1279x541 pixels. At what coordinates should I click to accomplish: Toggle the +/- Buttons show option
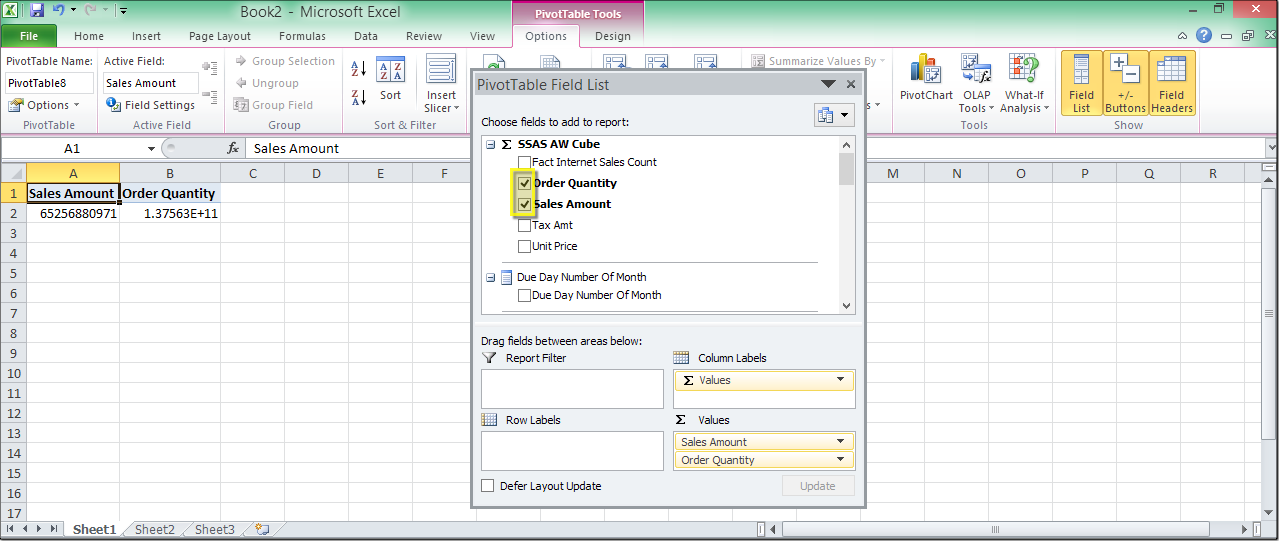tap(1126, 83)
